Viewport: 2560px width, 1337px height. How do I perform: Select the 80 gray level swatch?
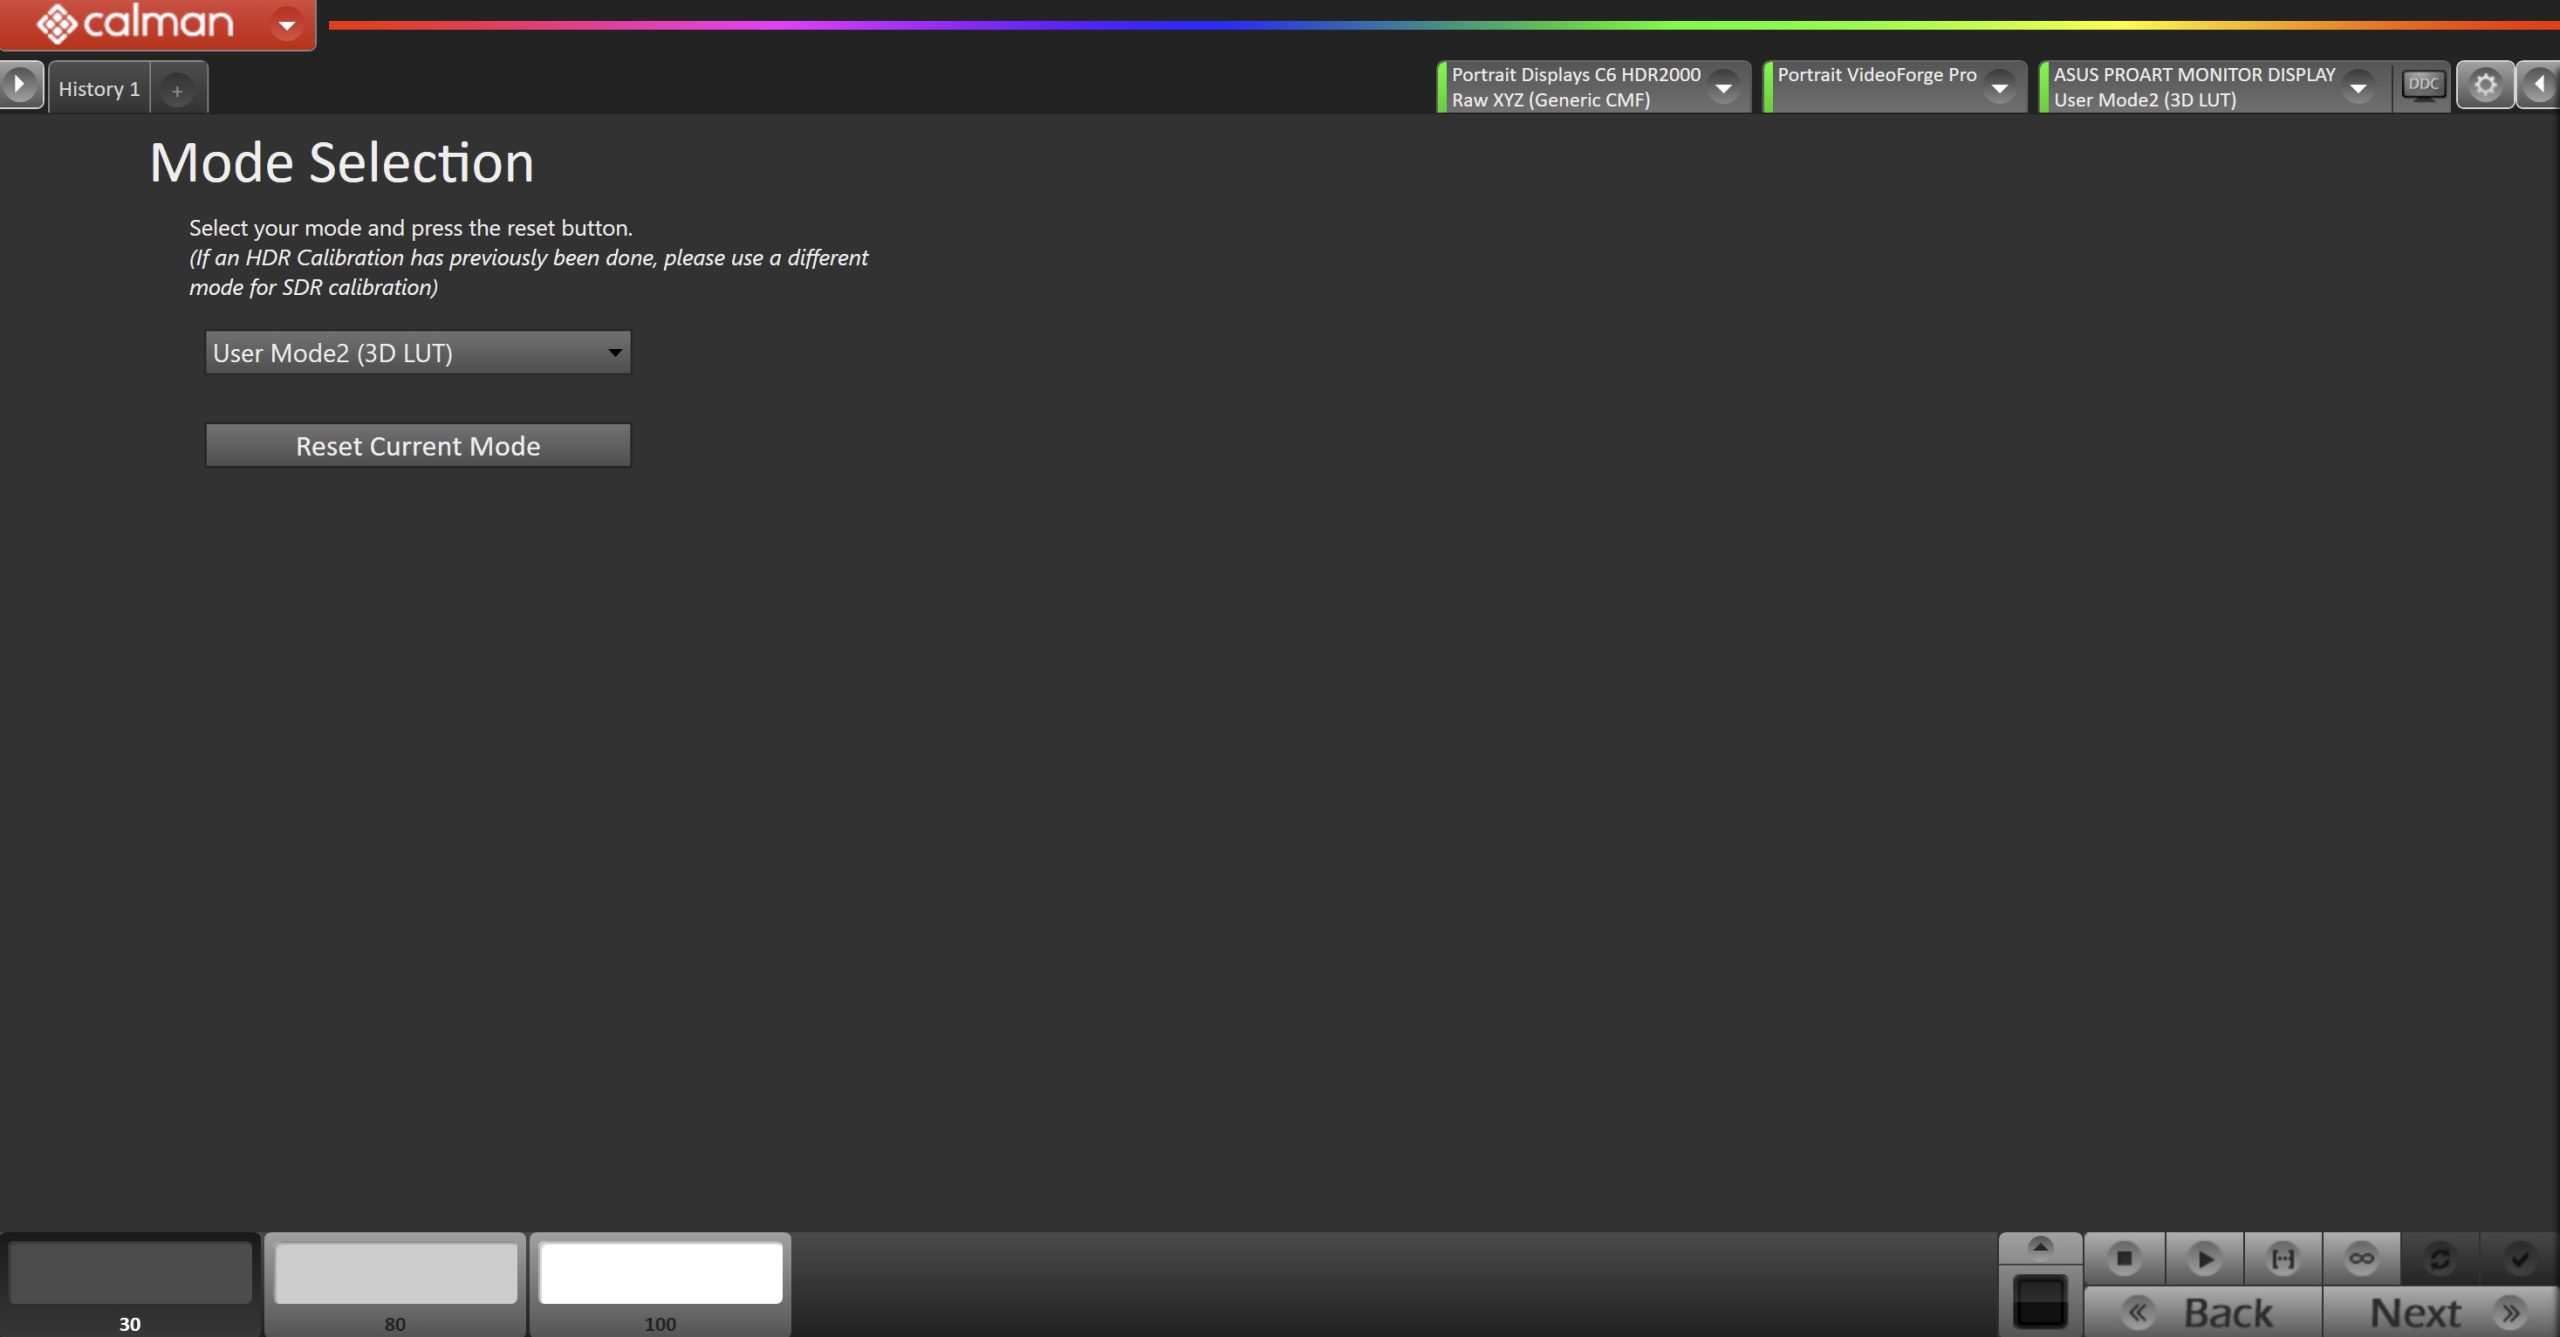tap(395, 1284)
